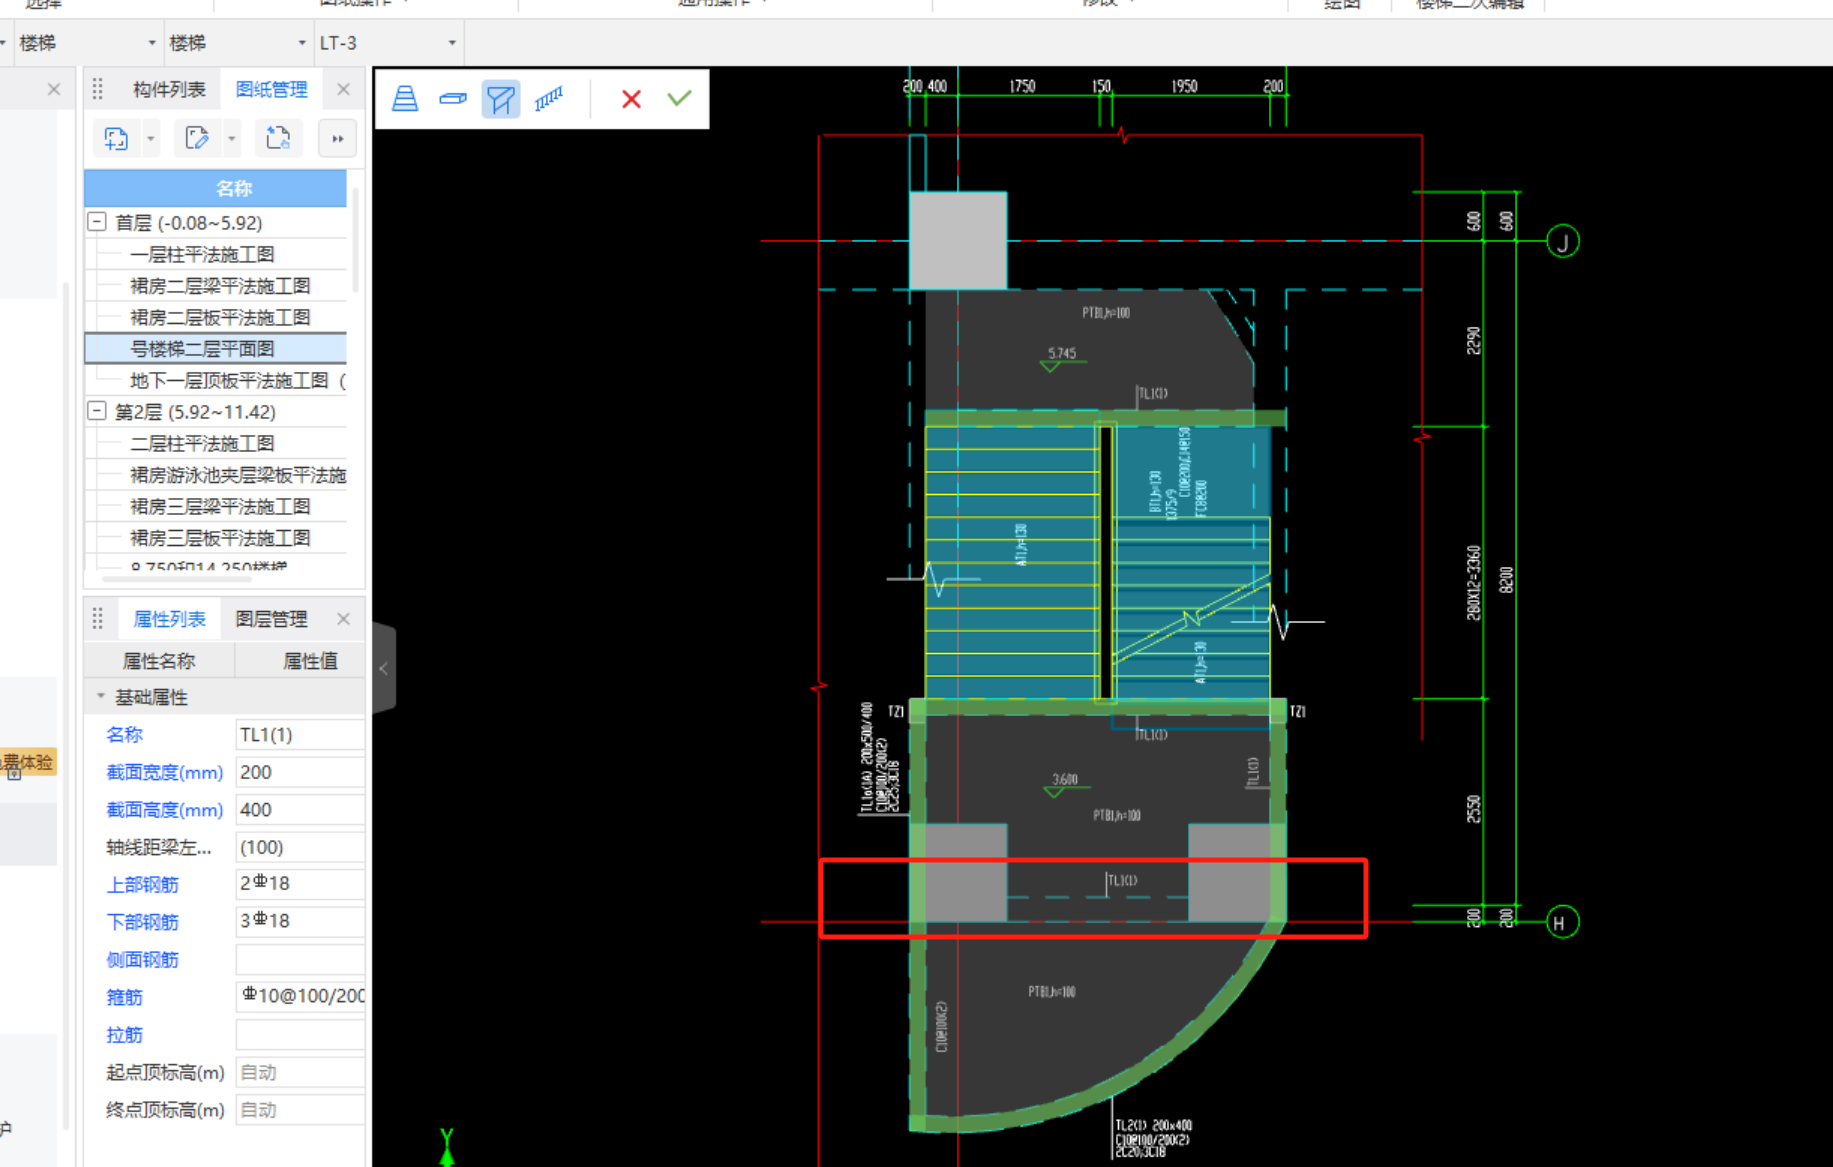The image size is (1833, 1167).
Task: Click the 属性值 column header
Action: [300, 661]
